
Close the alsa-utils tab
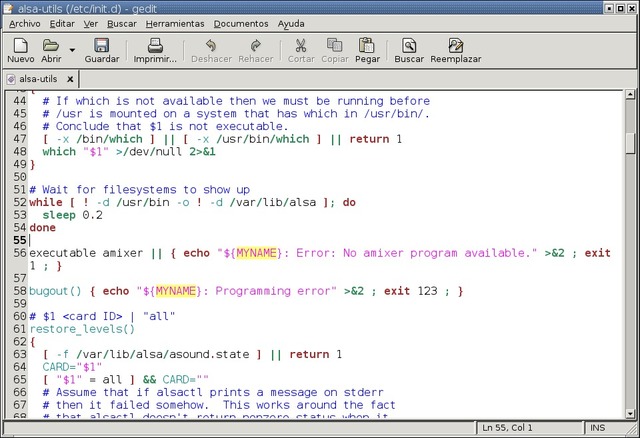click(70, 79)
